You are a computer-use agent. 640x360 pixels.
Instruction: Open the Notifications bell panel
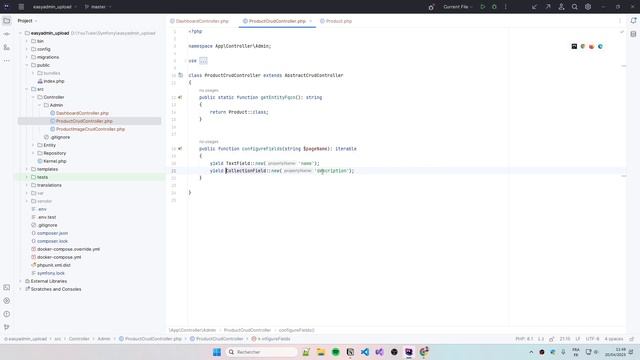(x=633, y=20)
